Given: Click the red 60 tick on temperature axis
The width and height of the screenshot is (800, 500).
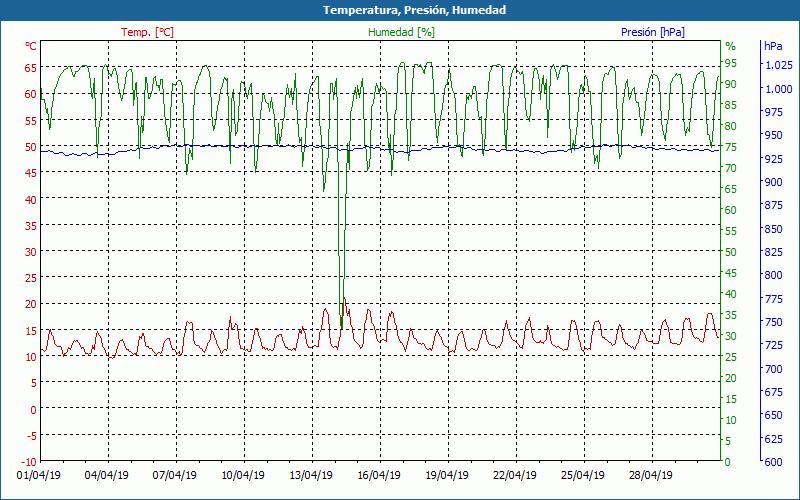Looking at the screenshot, I should [31, 94].
